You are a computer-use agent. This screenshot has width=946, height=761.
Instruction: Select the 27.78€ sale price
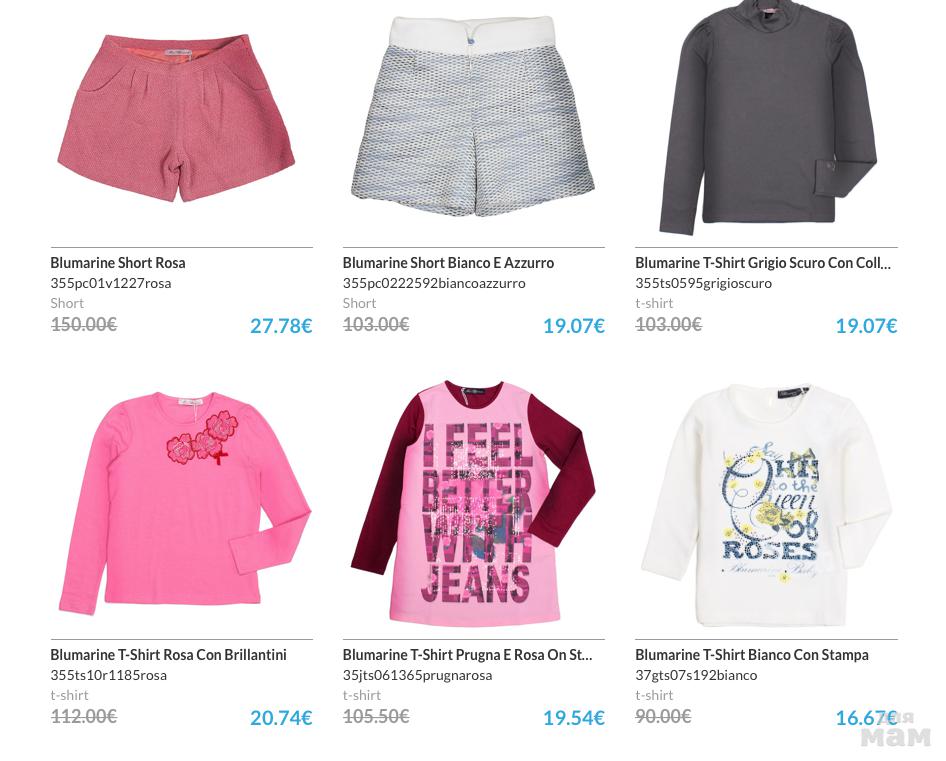click(281, 326)
